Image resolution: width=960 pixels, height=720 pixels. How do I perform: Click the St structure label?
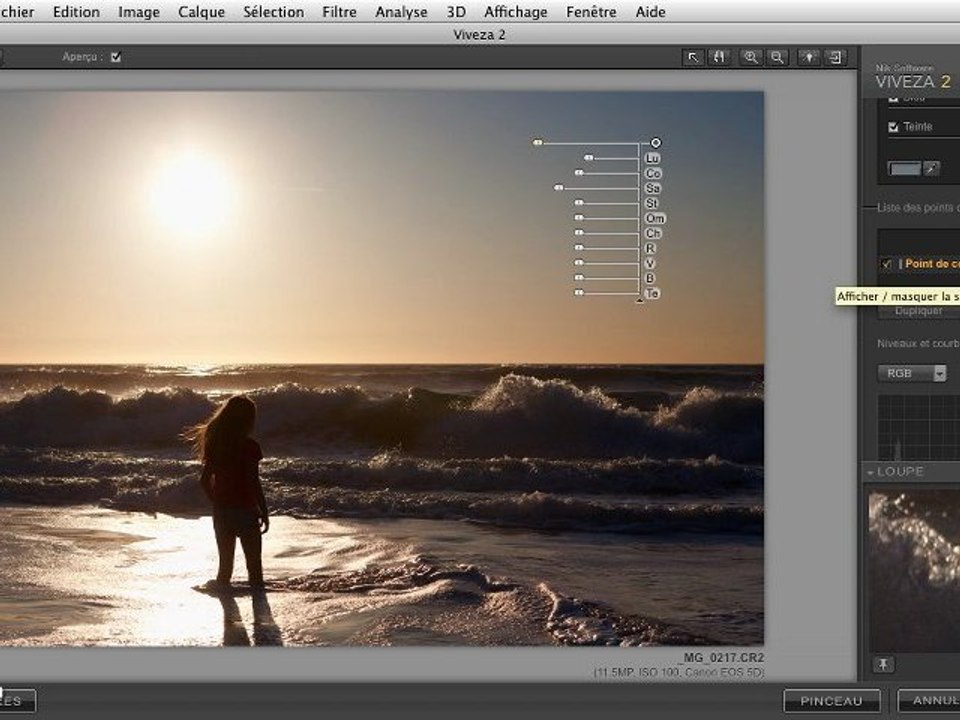[651, 203]
